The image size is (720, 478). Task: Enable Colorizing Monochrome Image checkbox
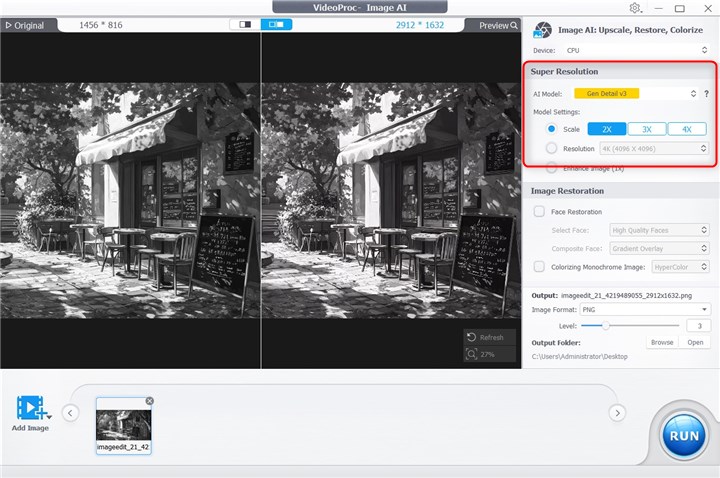[540, 267]
